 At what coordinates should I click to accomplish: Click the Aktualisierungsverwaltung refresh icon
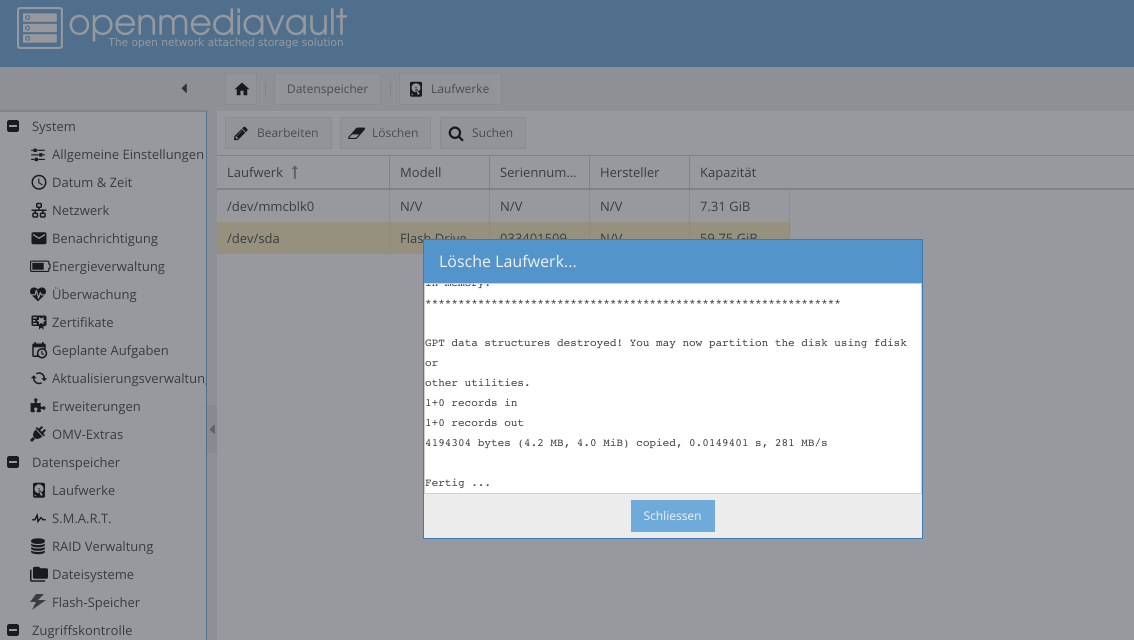(x=38, y=378)
